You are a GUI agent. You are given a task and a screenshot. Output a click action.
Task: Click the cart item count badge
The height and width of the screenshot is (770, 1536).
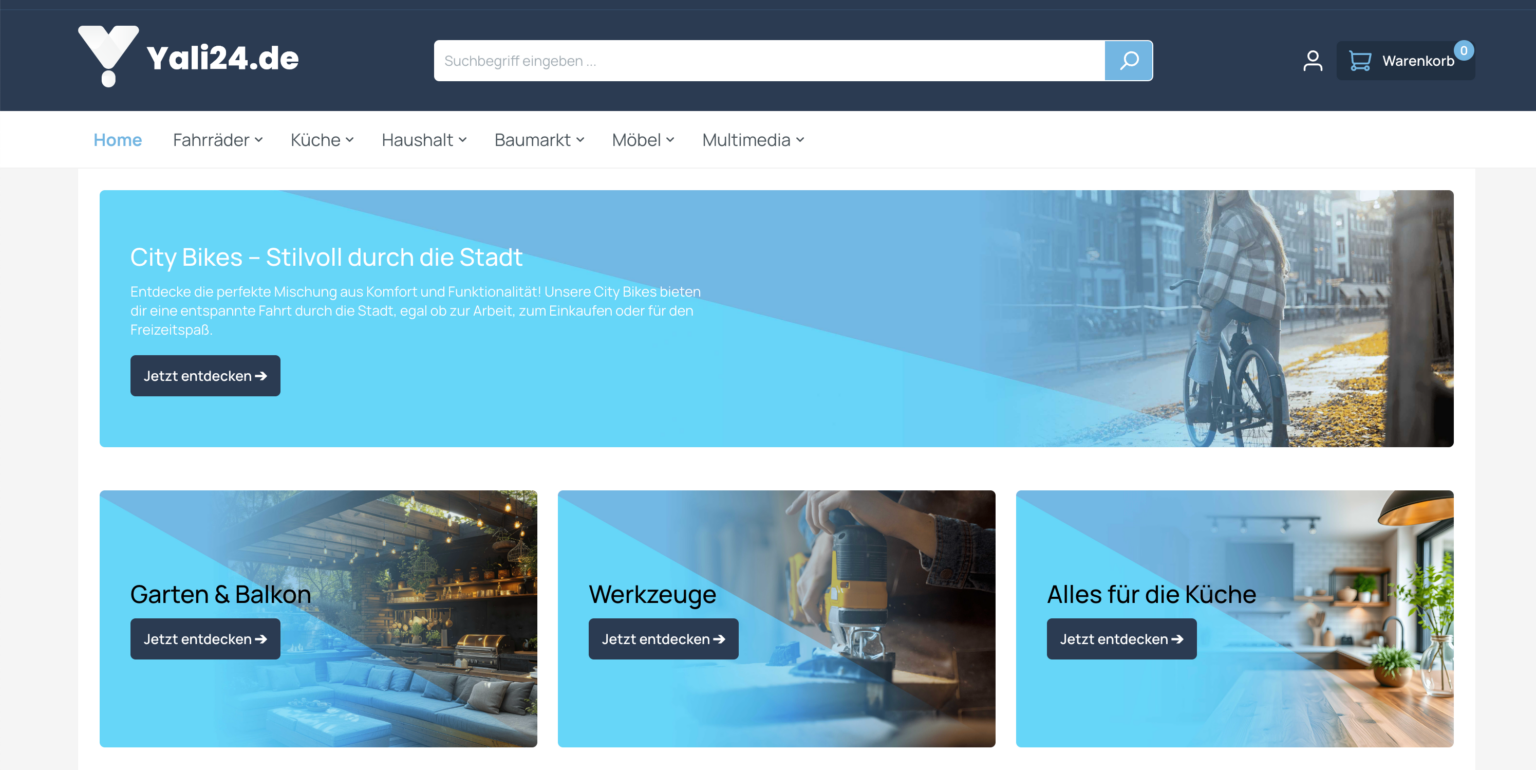pyautogui.click(x=1463, y=50)
